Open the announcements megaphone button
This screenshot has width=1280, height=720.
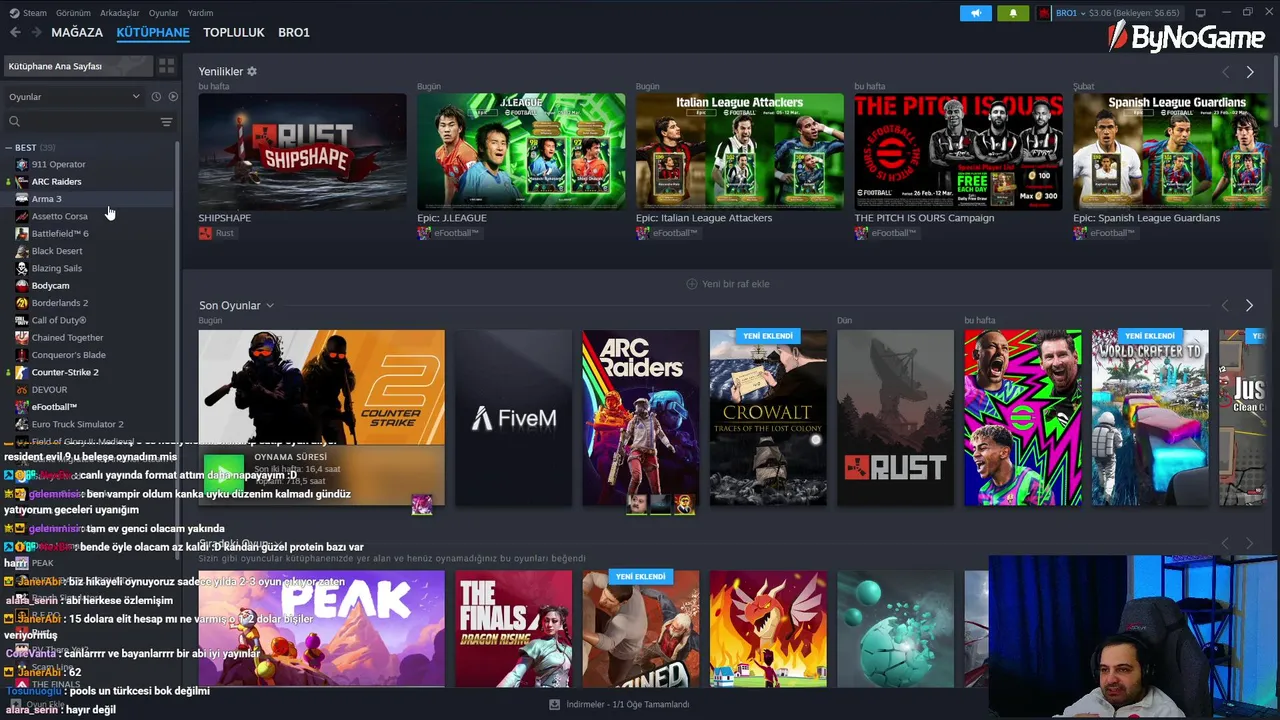(x=976, y=13)
